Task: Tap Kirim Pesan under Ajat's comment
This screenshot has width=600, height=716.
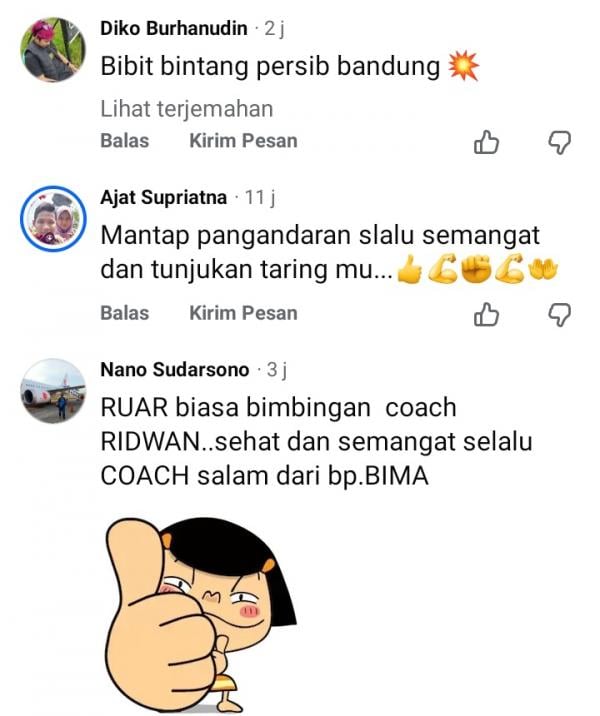Action: coord(243,313)
